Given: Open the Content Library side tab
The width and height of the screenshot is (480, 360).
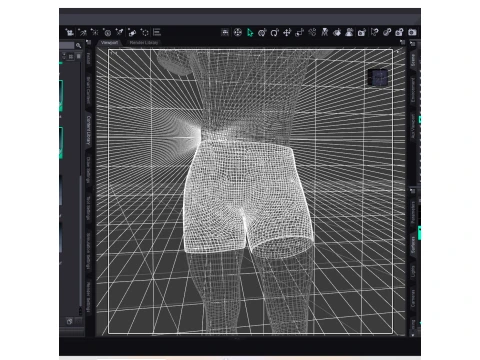Looking at the screenshot, I should click(88, 130).
